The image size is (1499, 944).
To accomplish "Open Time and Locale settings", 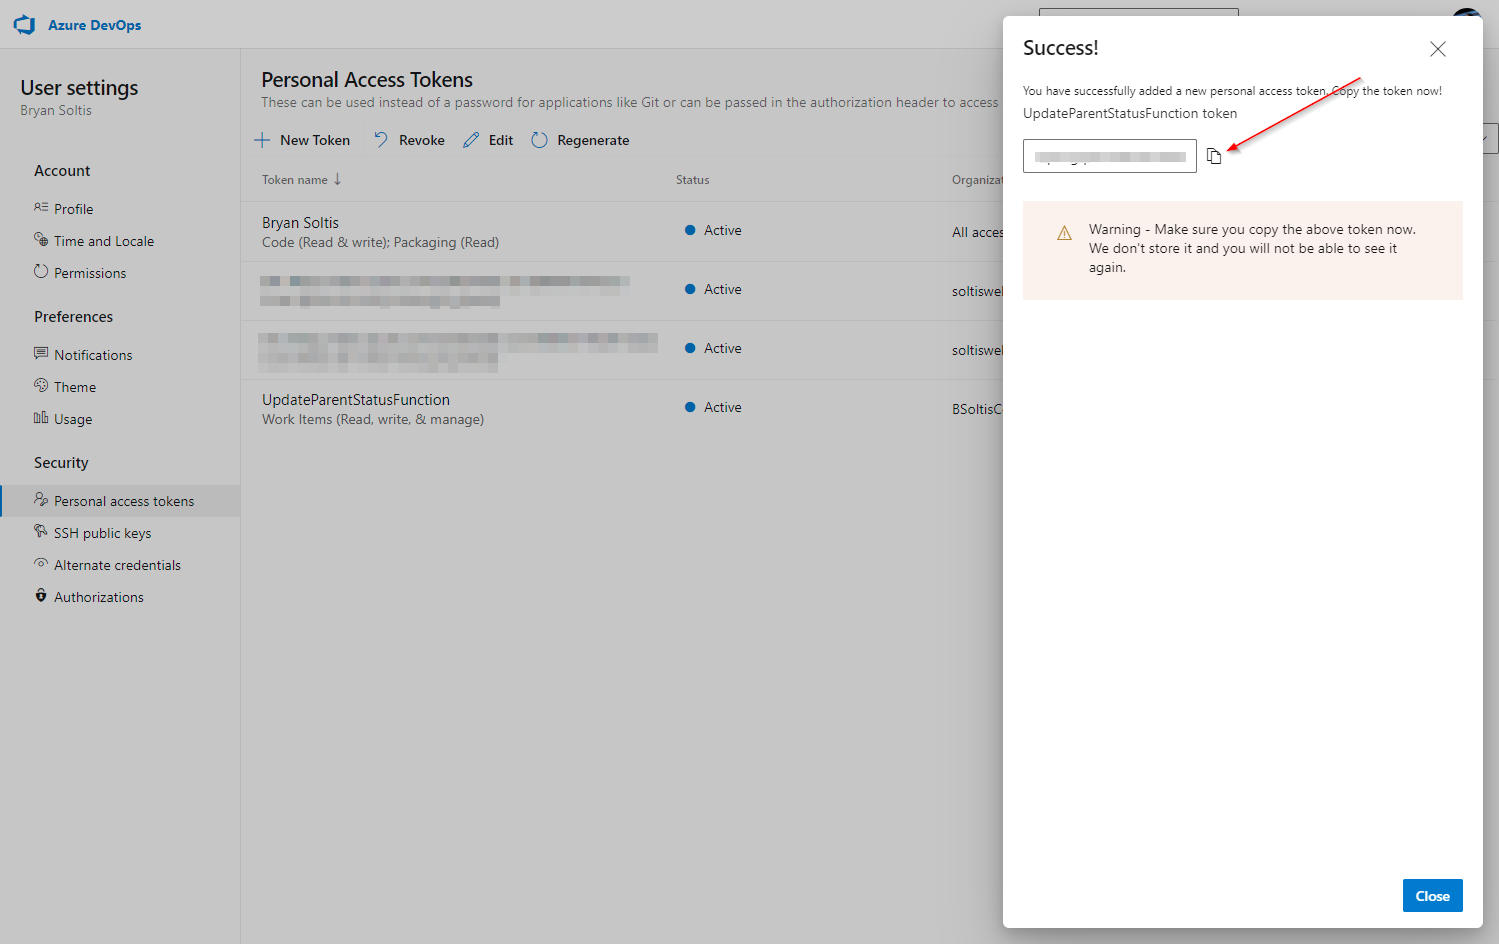I will pyautogui.click(x=103, y=241).
